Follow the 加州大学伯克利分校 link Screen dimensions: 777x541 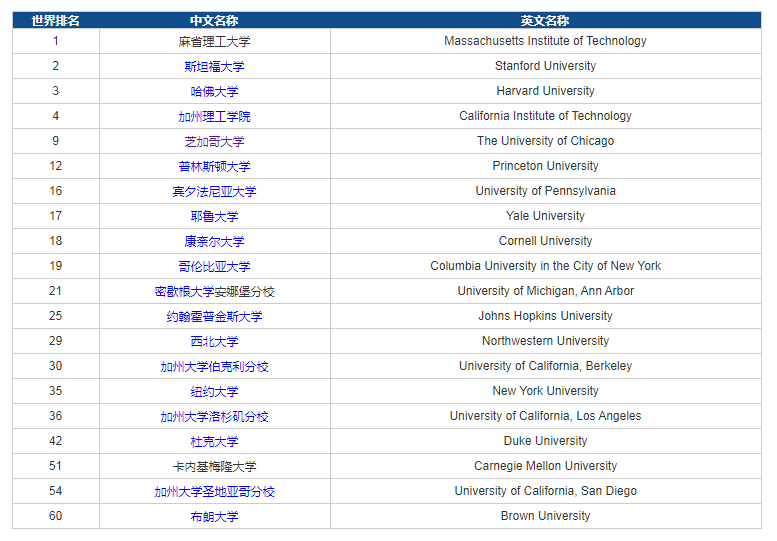(214, 366)
